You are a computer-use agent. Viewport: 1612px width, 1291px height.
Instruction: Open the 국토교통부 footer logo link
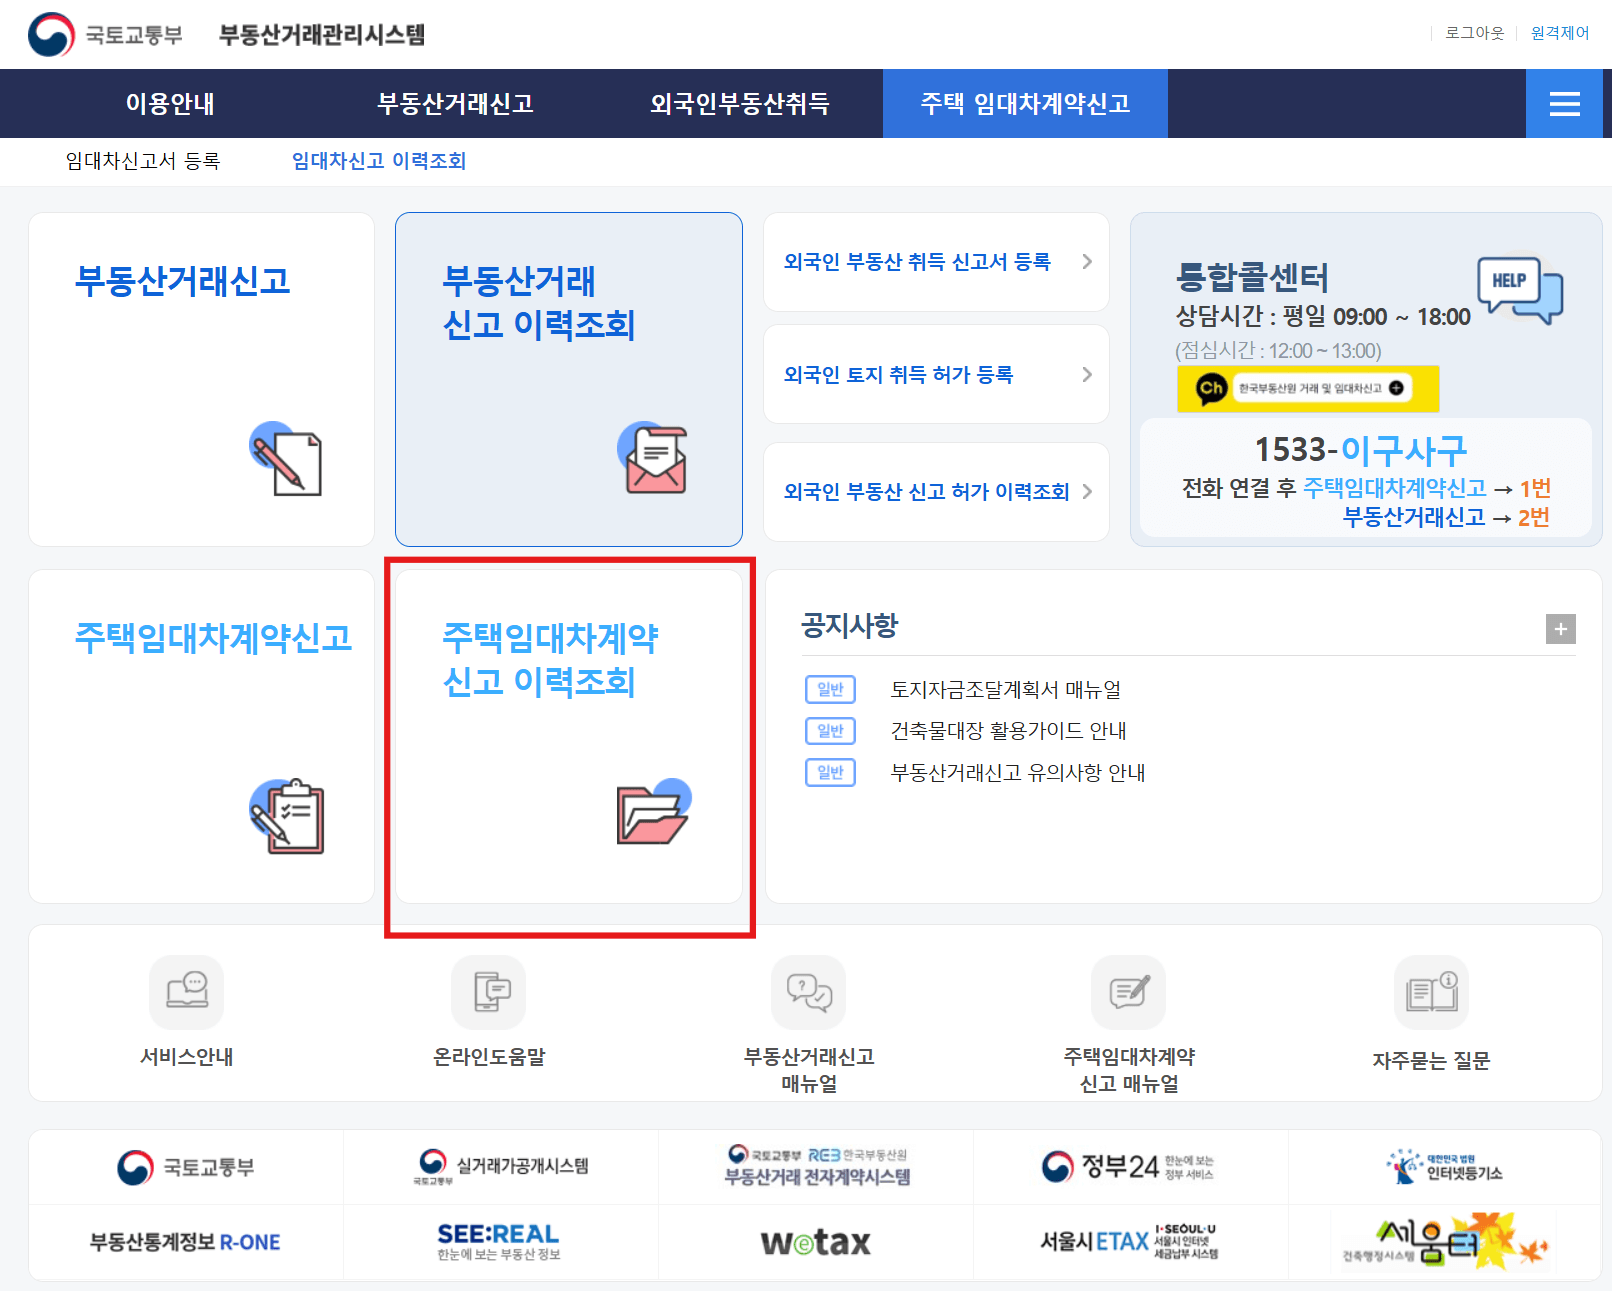point(186,1167)
